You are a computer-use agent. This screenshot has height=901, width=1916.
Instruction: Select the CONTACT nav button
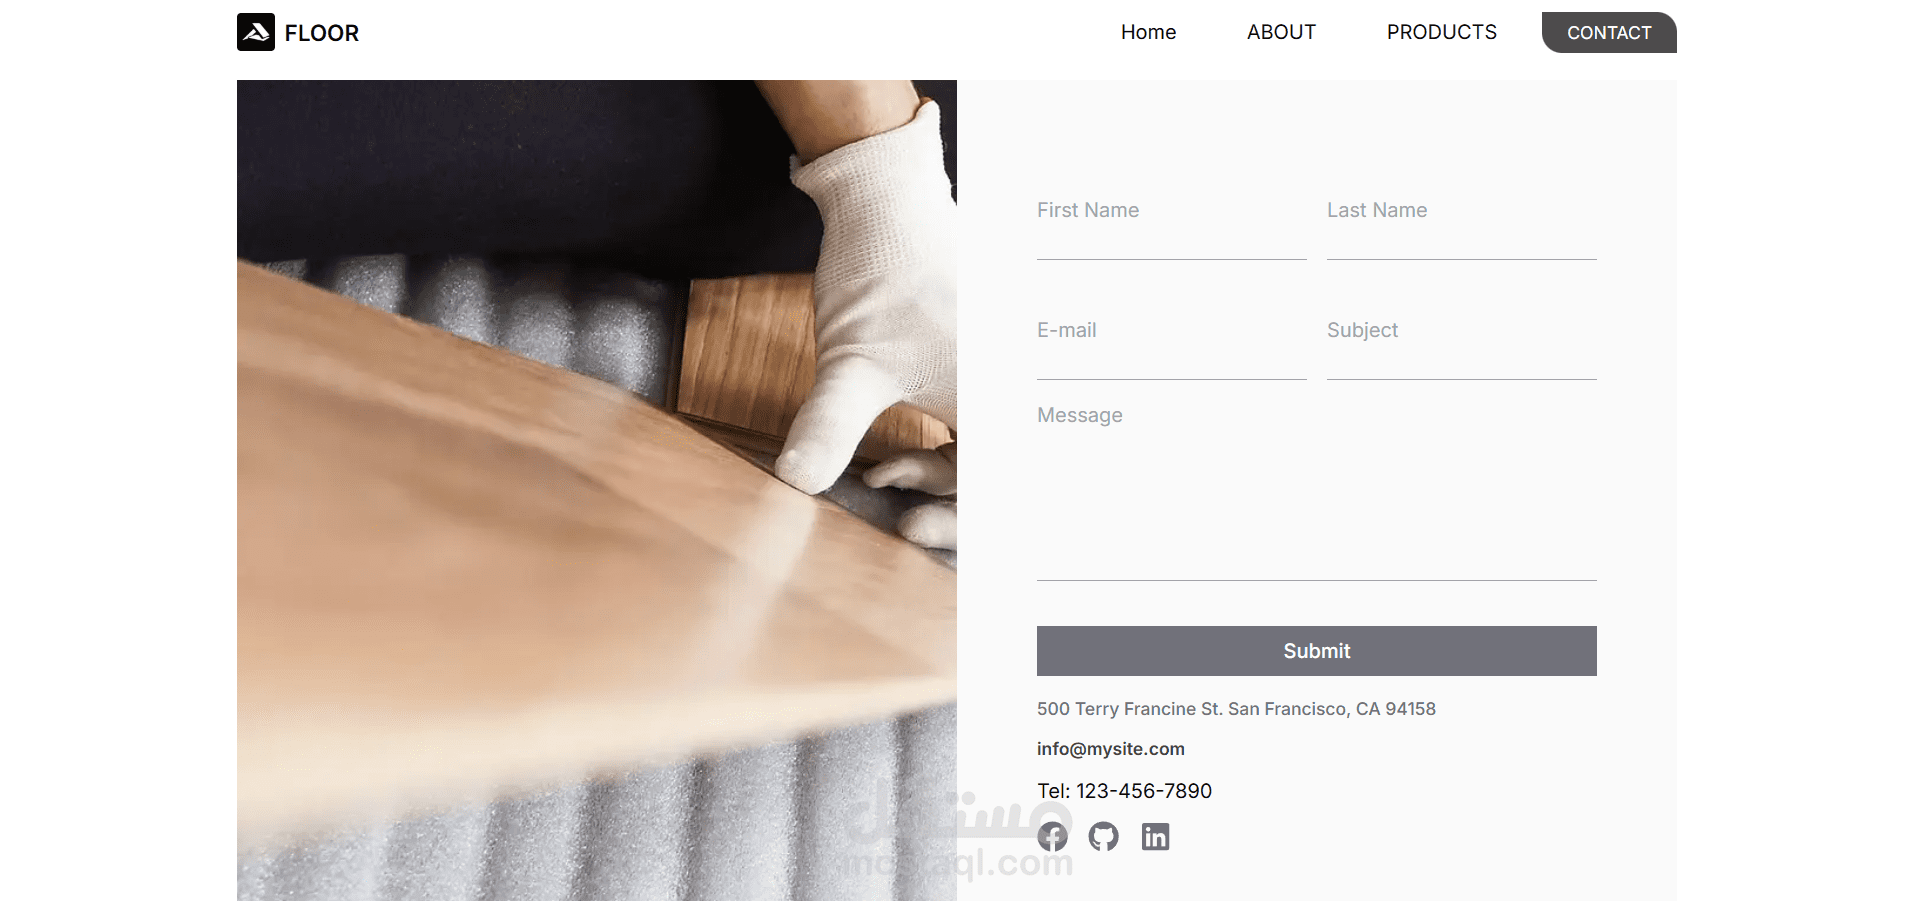[1609, 32]
